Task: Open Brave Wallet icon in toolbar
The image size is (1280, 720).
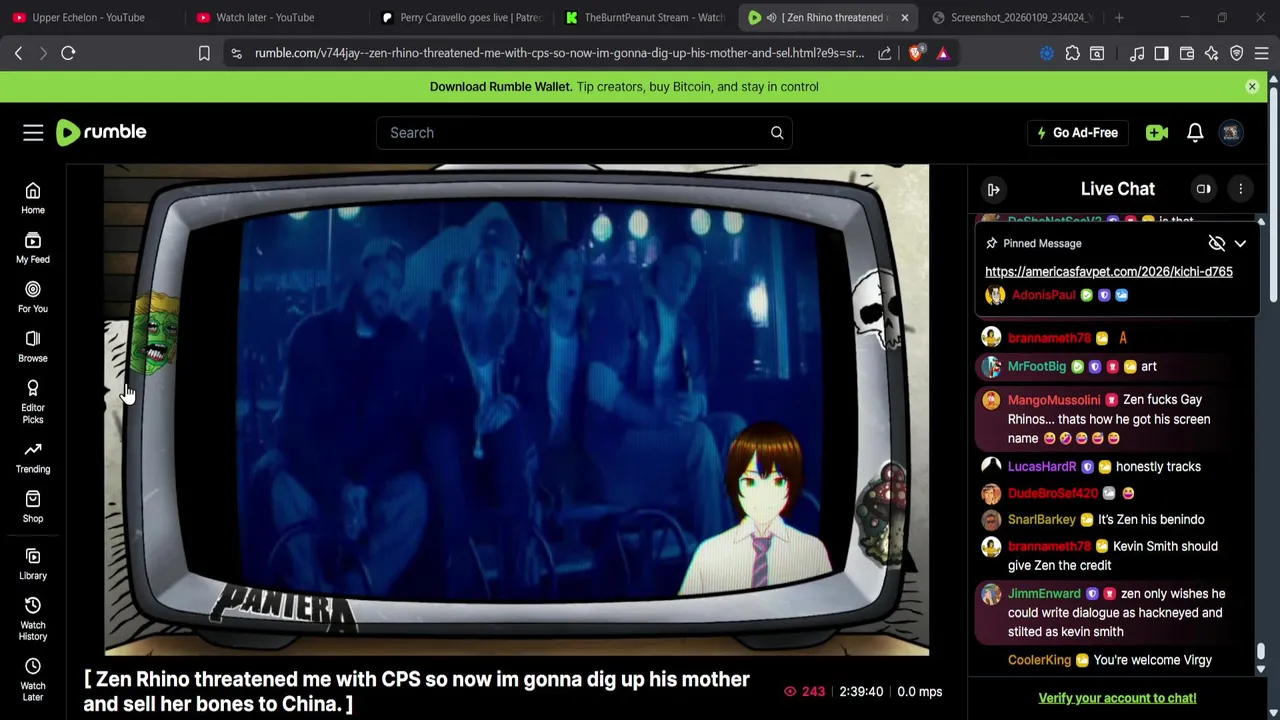Action: [x=1187, y=53]
